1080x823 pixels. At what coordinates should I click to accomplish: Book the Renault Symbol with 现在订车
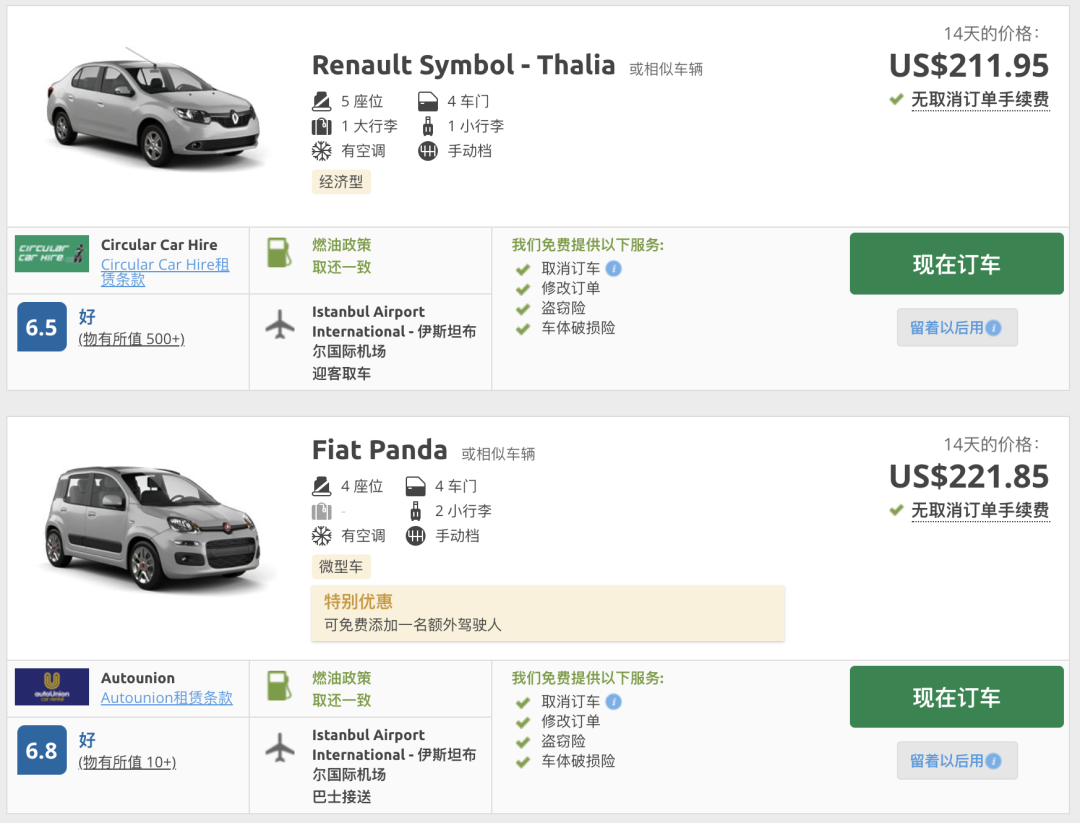pos(956,264)
